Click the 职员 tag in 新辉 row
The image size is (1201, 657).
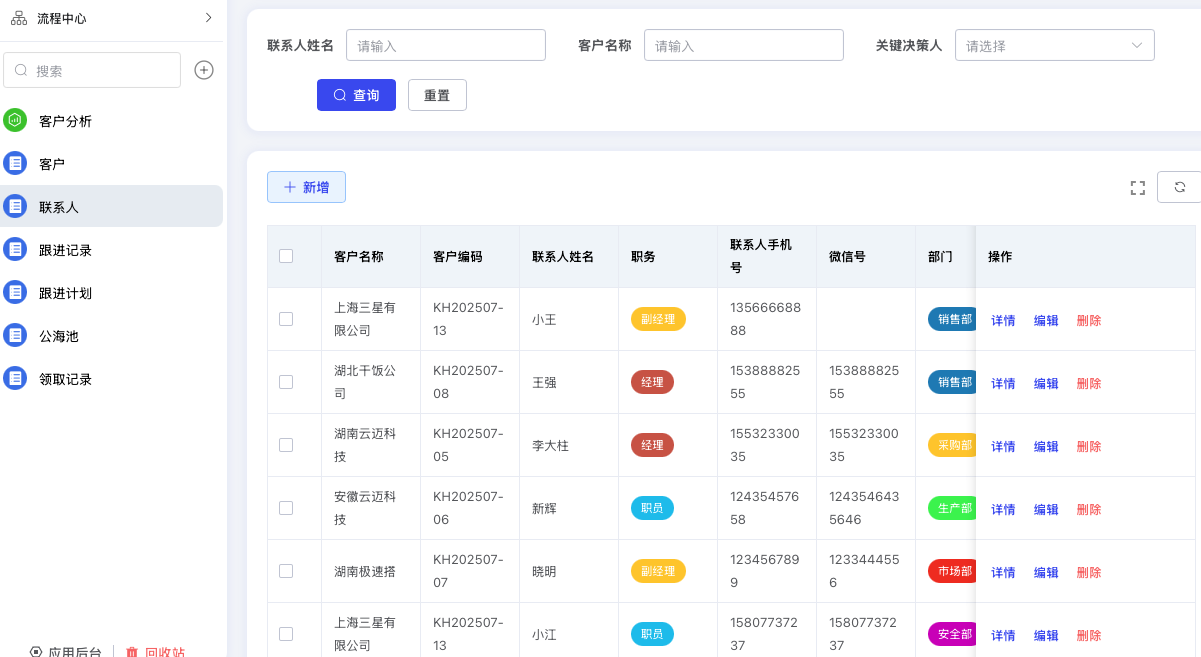652,508
